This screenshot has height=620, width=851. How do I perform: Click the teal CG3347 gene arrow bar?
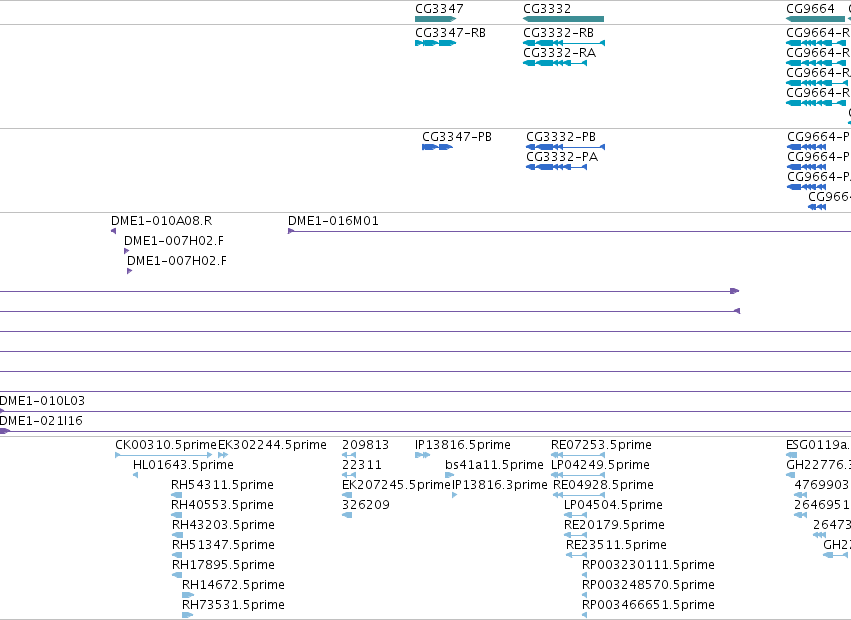(x=435, y=19)
